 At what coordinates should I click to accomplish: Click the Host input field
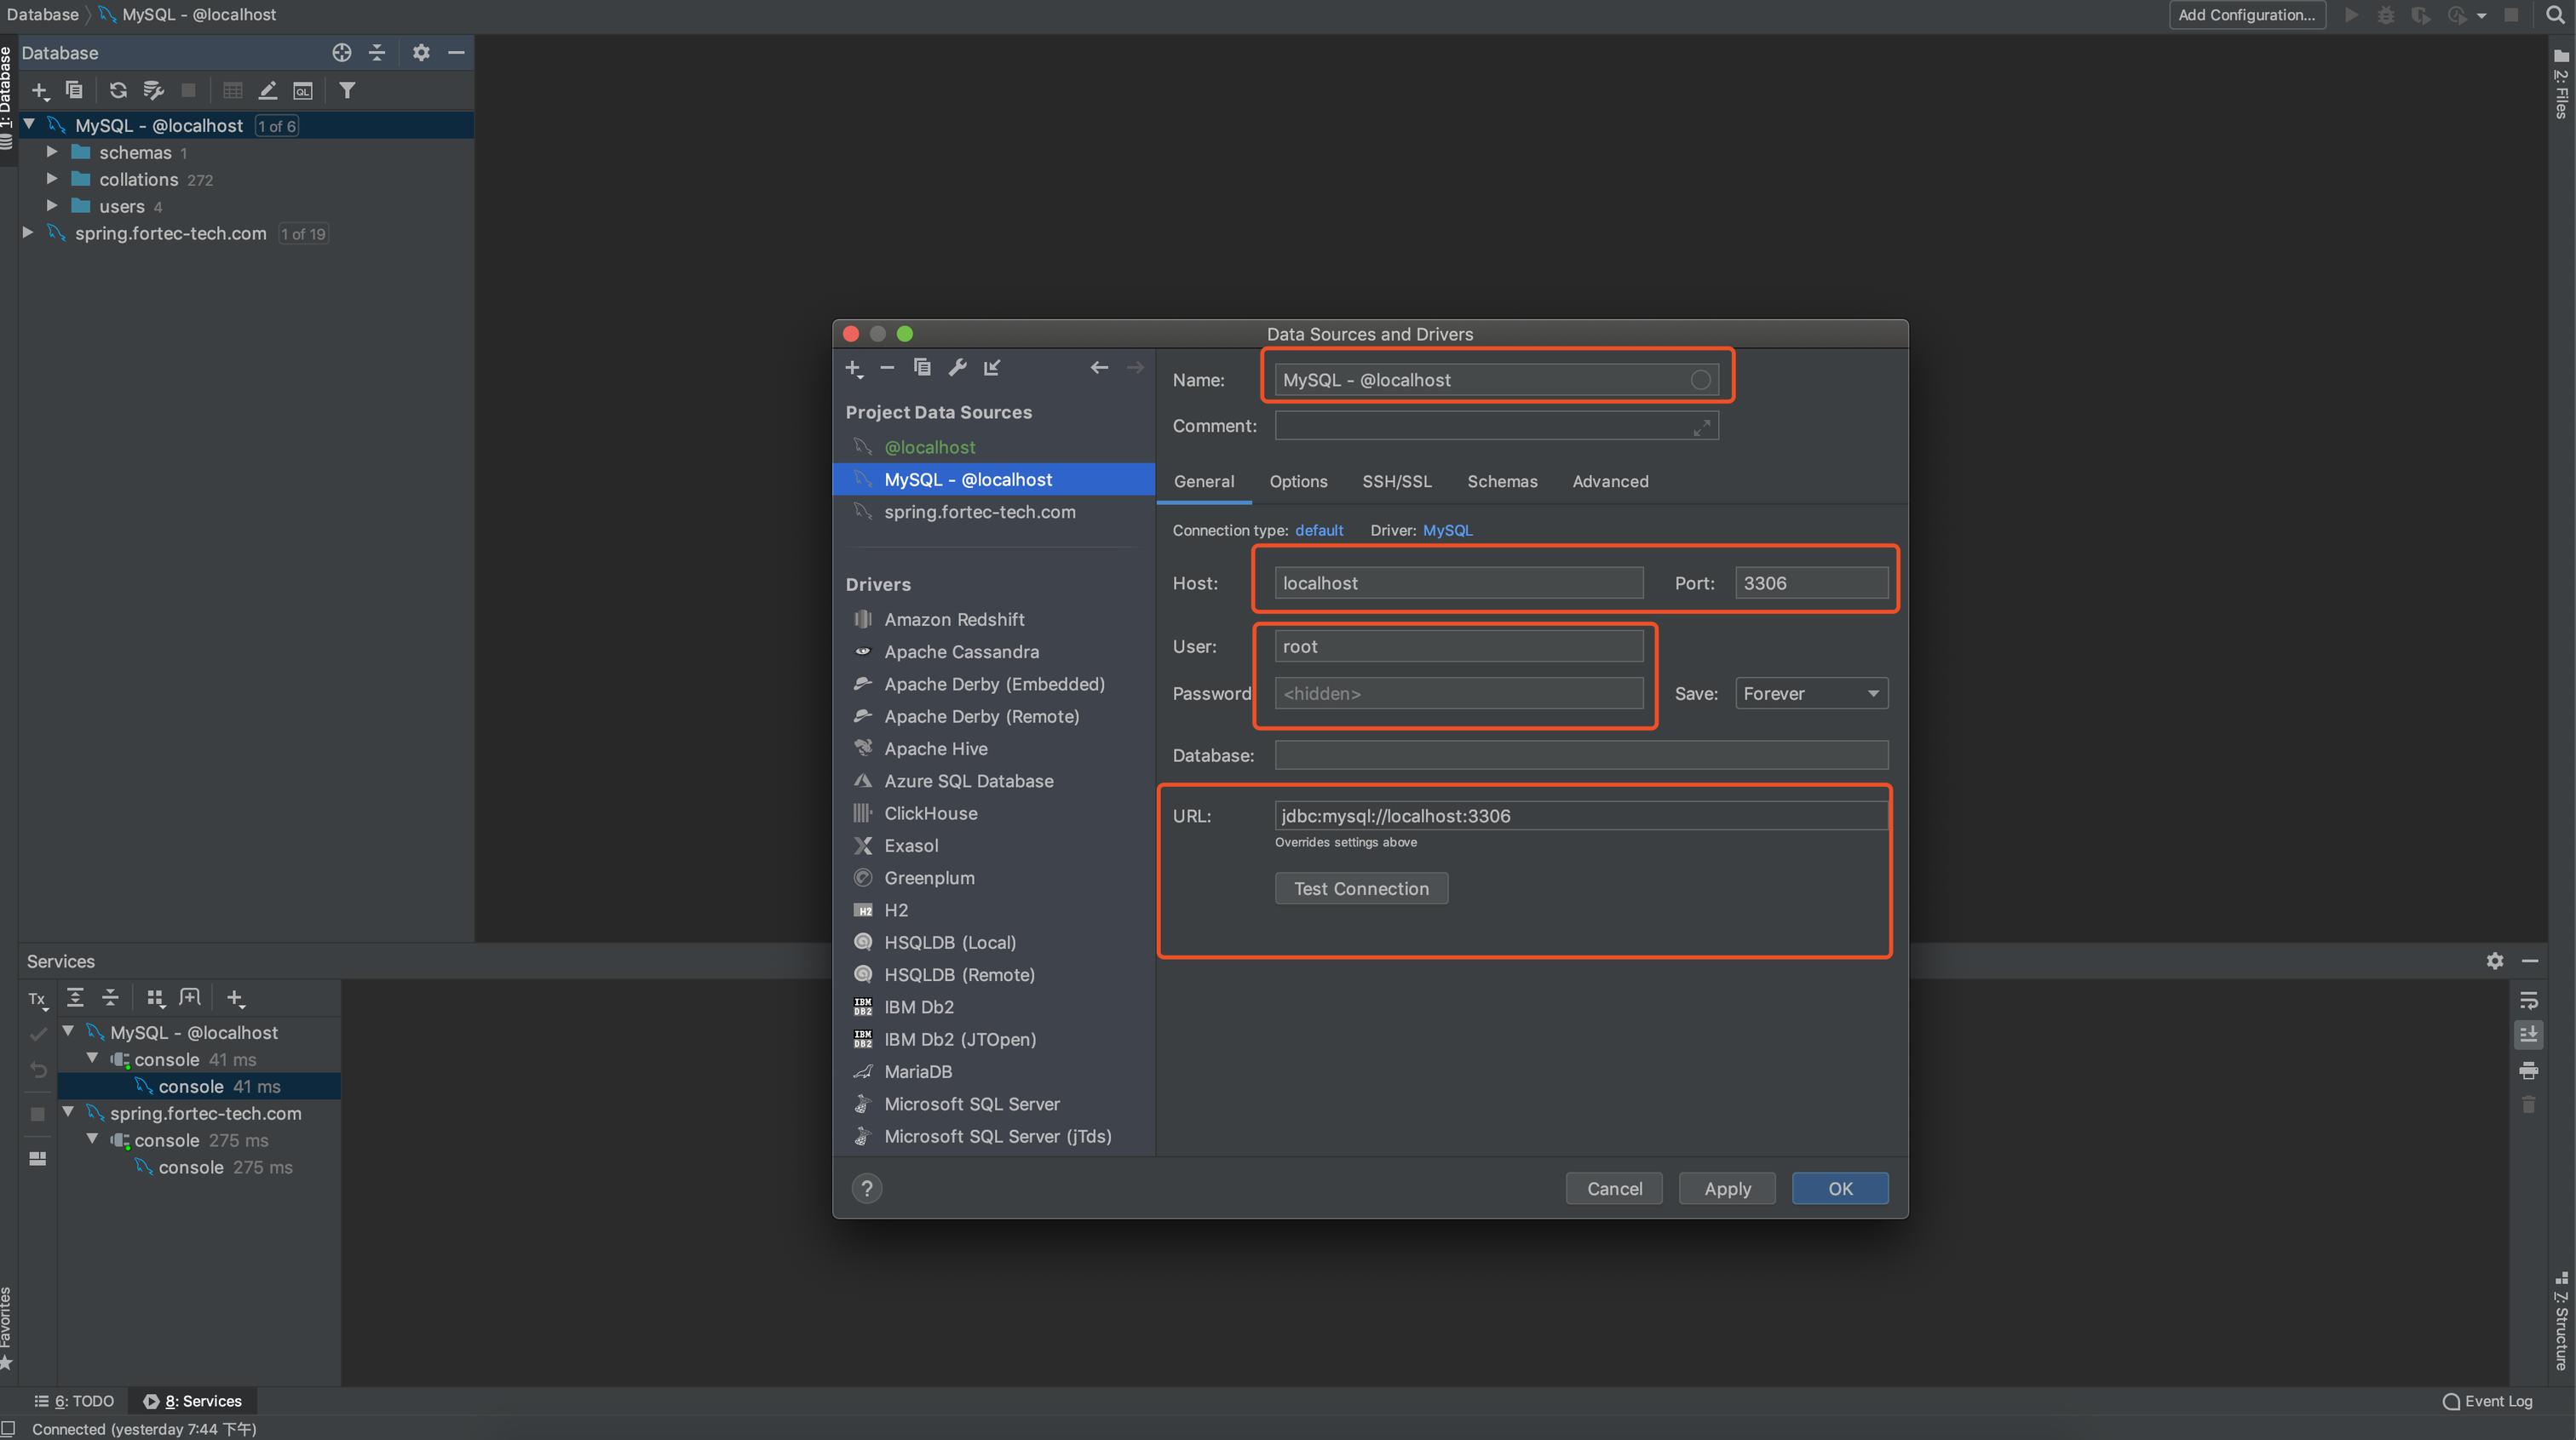pyautogui.click(x=1458, y=583)
